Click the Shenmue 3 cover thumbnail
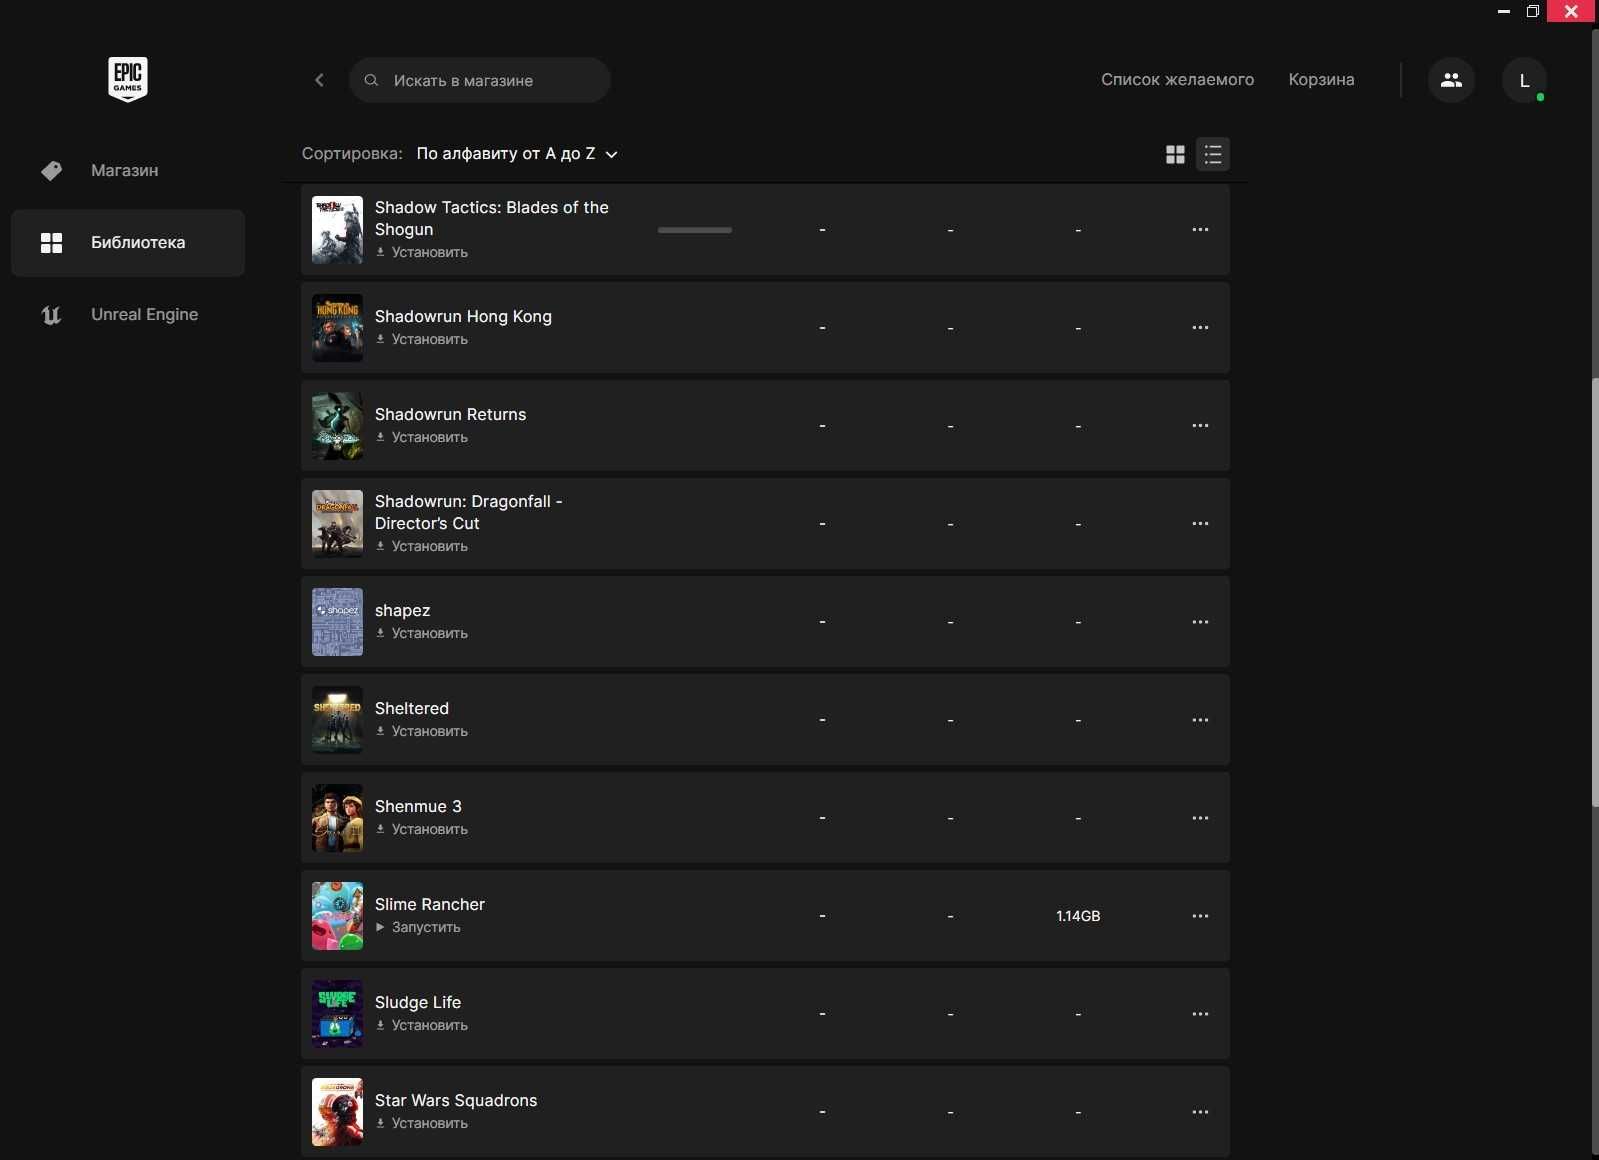The image size is (1599, 1160). [337, 818]
